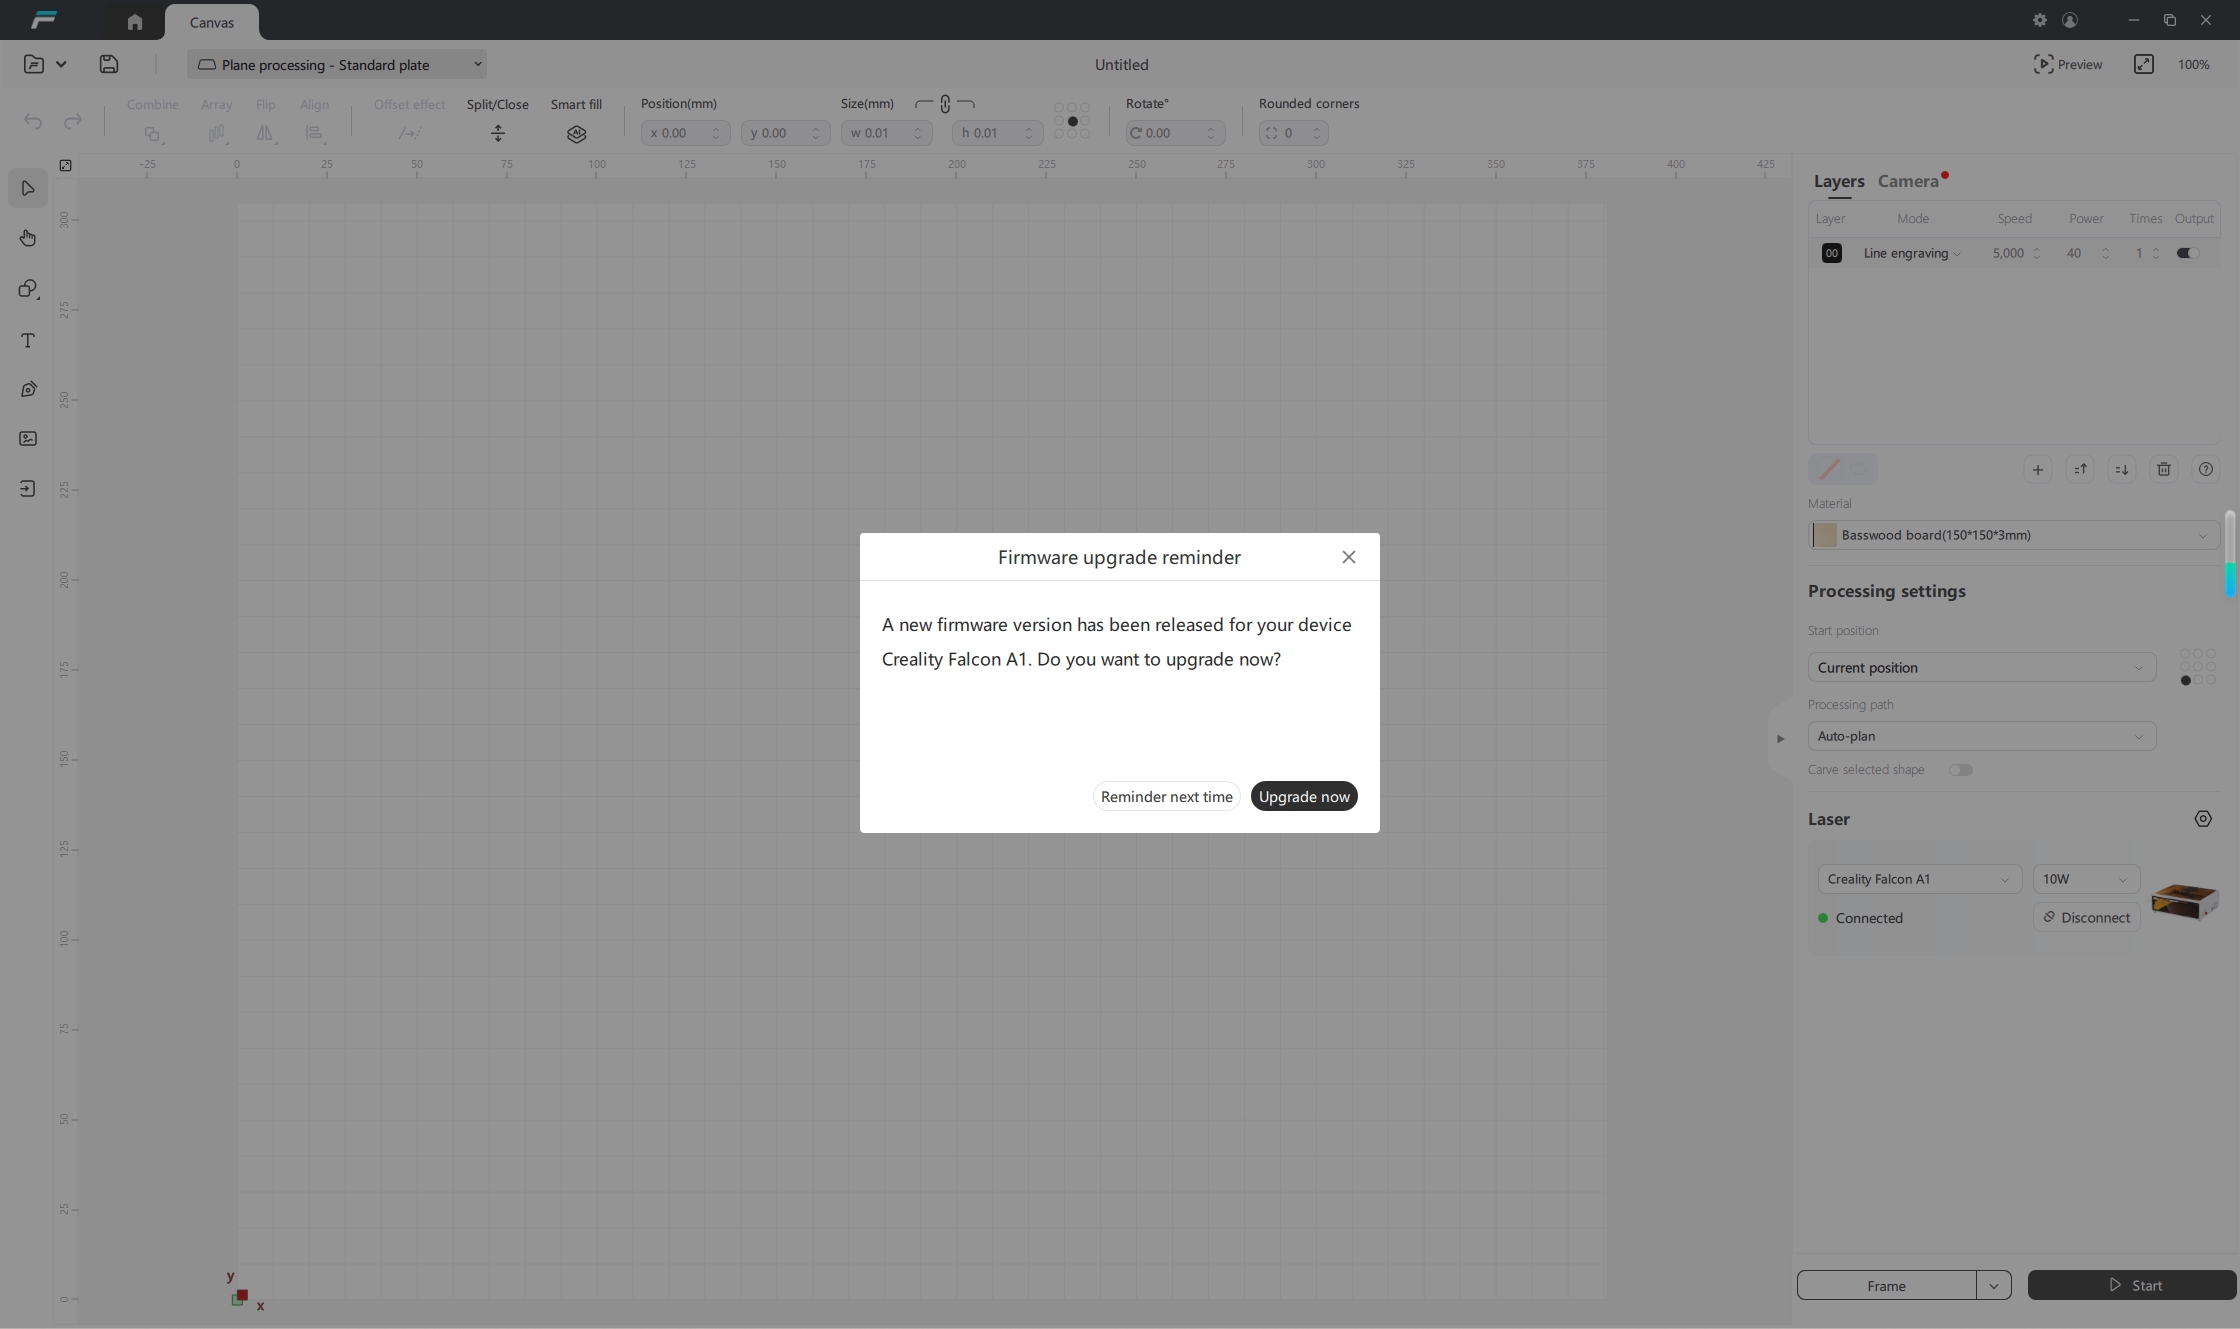Collapse the right panel arrow handle

(1780, 739)
